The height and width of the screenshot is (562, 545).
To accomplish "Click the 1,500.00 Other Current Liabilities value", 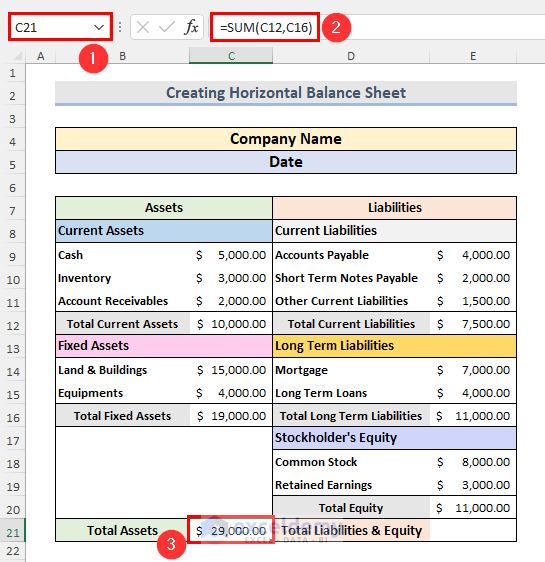I will 473,301.
